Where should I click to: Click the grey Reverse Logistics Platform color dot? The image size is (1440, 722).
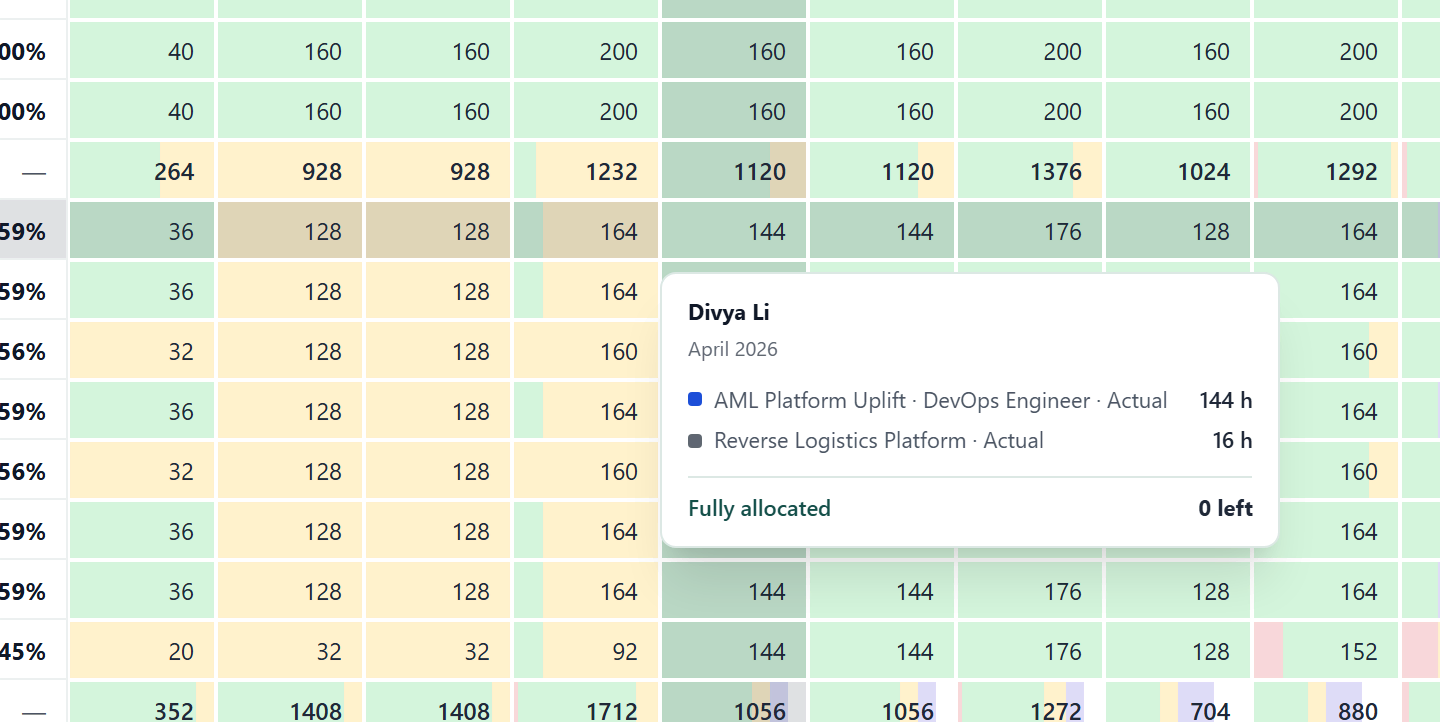click(x=696, y=440)
